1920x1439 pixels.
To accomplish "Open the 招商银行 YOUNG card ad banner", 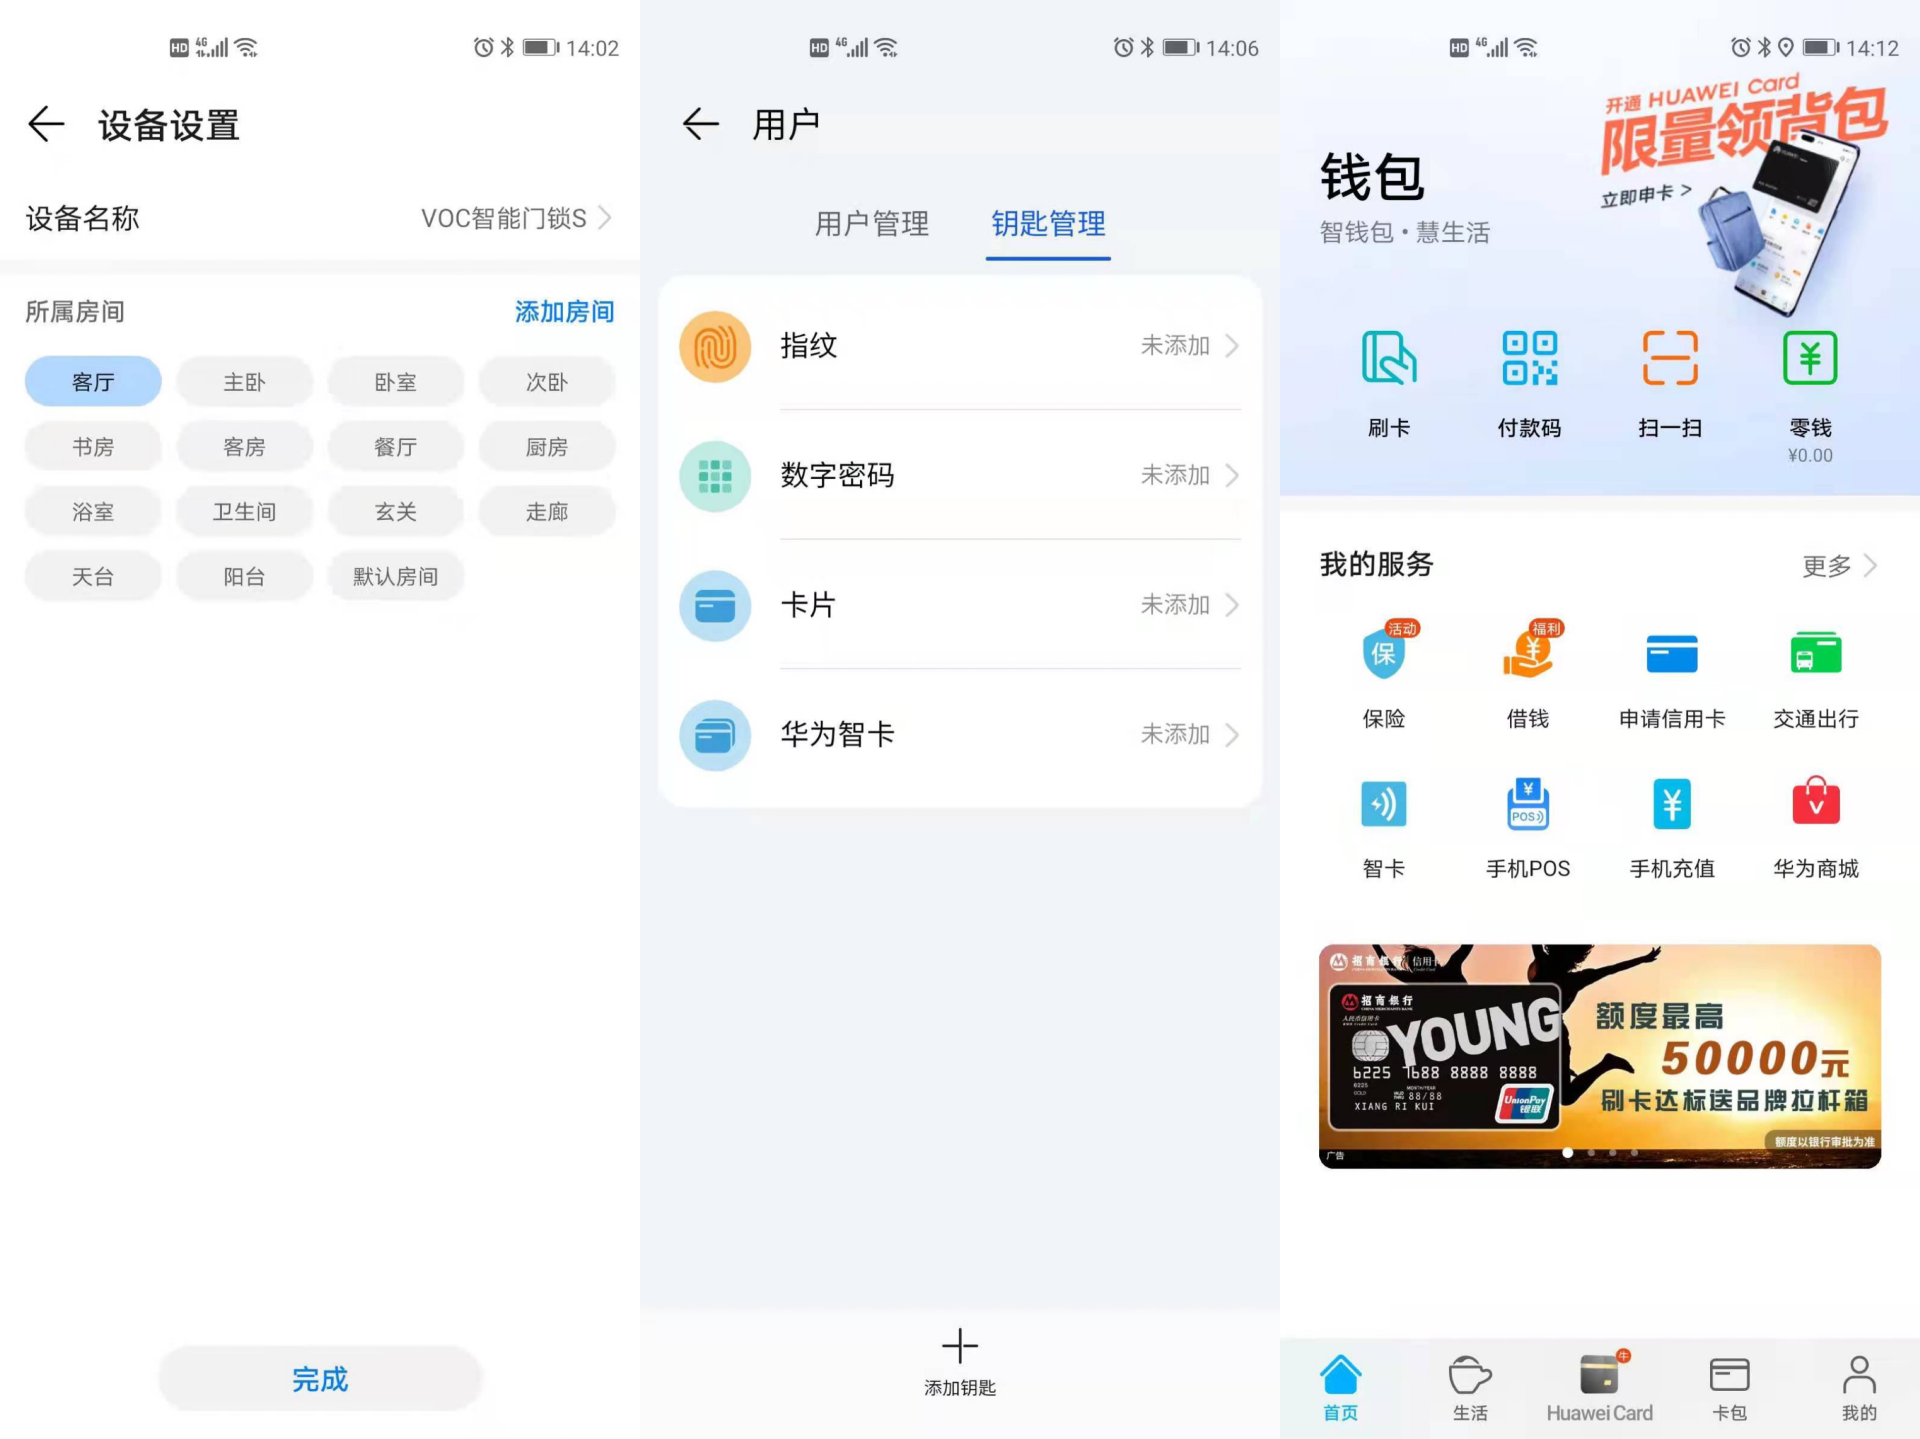I will 1600,1056.
